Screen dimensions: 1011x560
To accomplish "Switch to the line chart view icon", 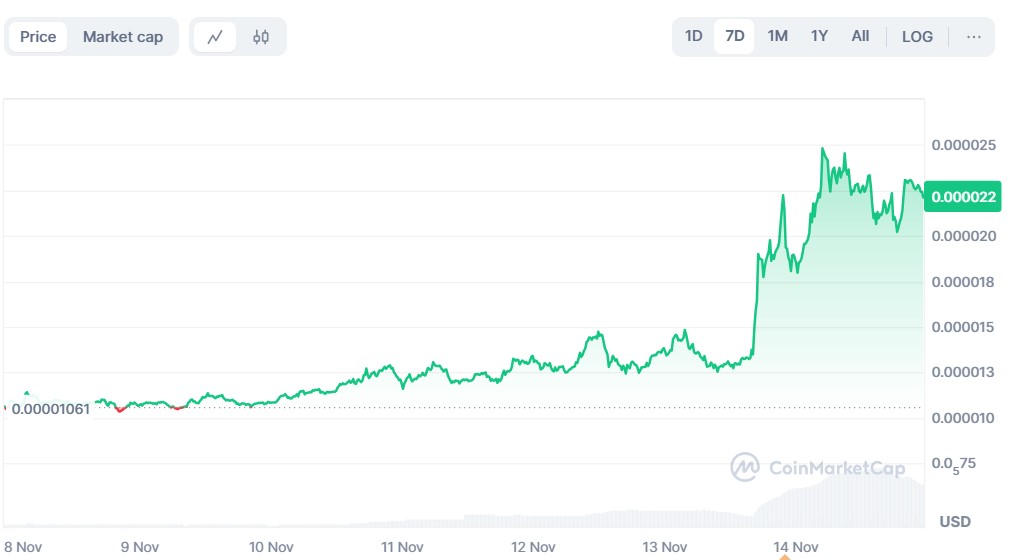I will [215, 37].
